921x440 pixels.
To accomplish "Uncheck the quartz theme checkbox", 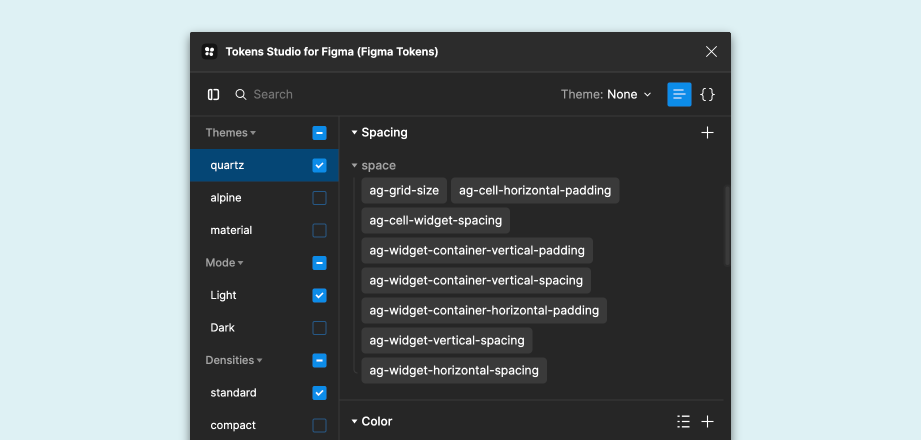I will [320, 166].
